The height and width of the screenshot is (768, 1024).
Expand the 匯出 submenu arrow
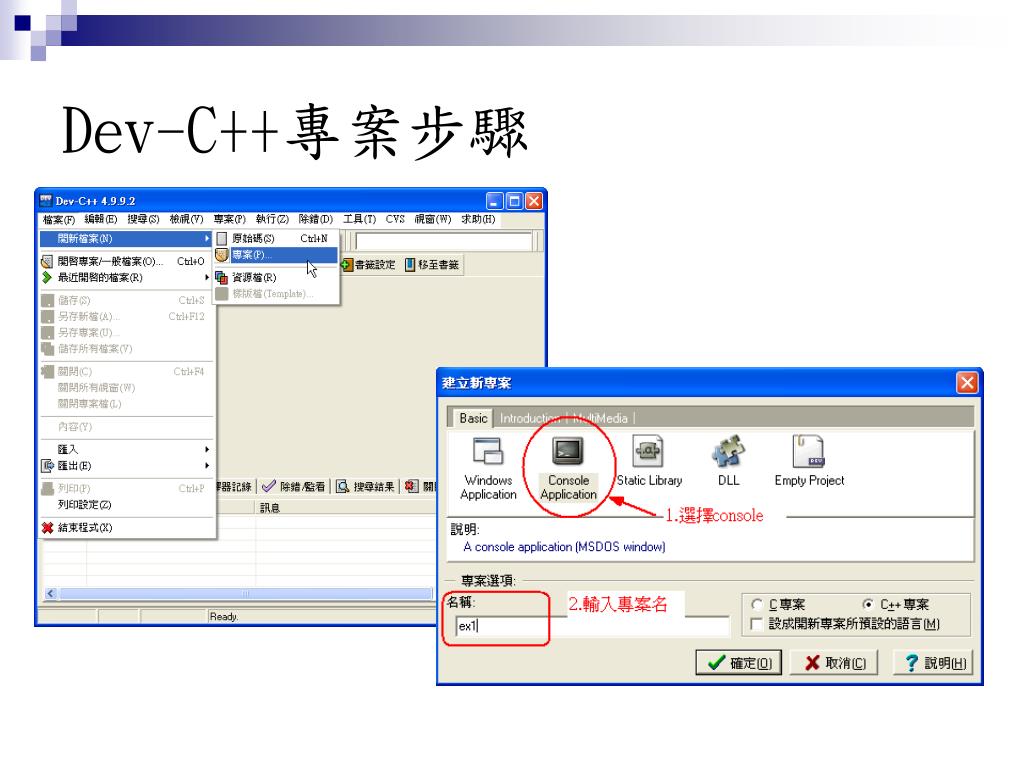[207, 466]
